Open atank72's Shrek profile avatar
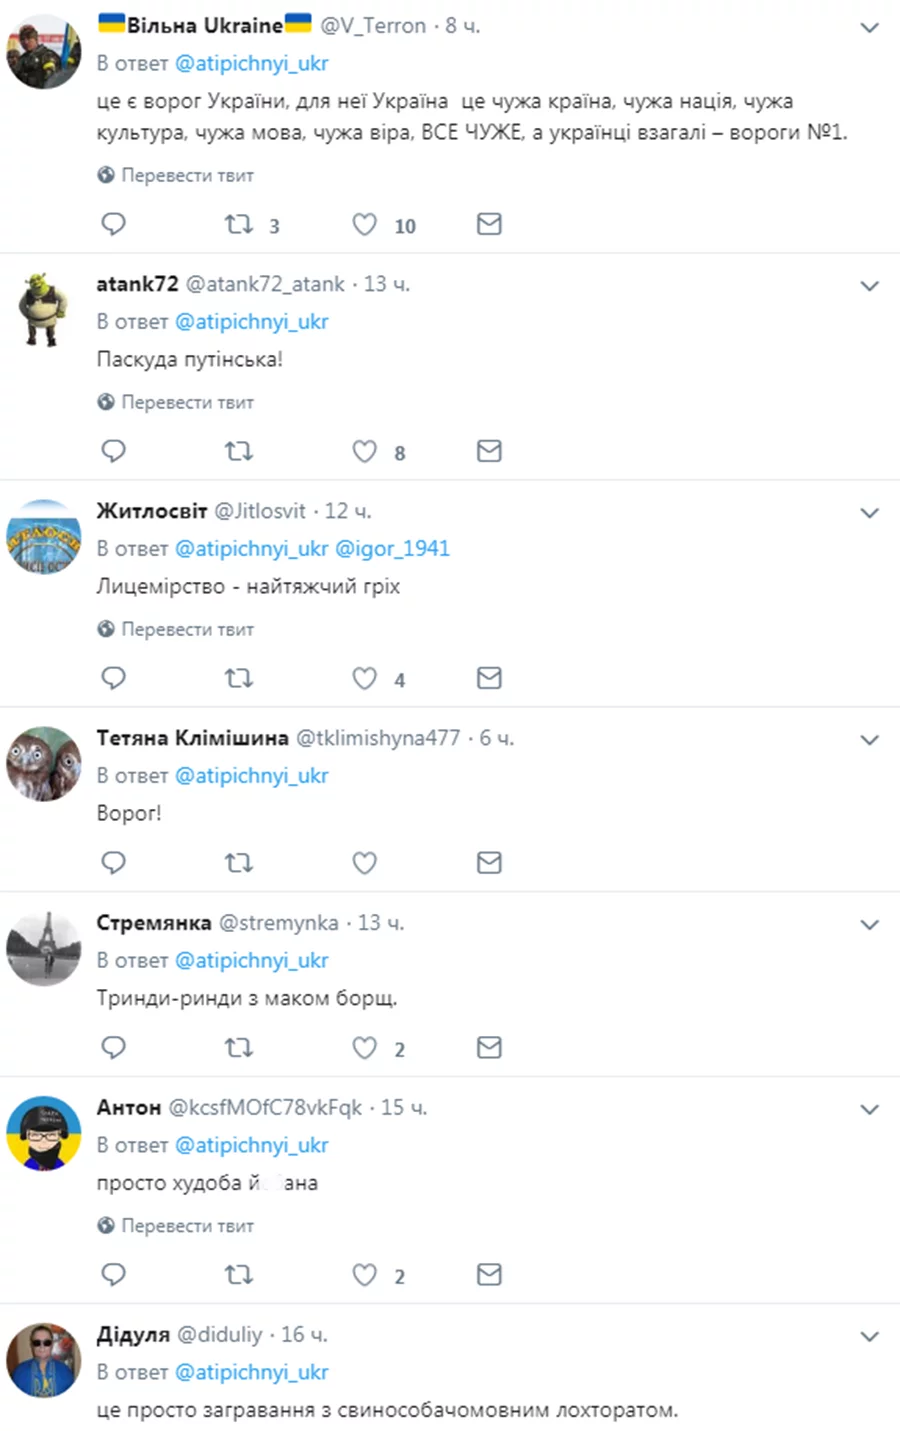 tap(43, 309)
